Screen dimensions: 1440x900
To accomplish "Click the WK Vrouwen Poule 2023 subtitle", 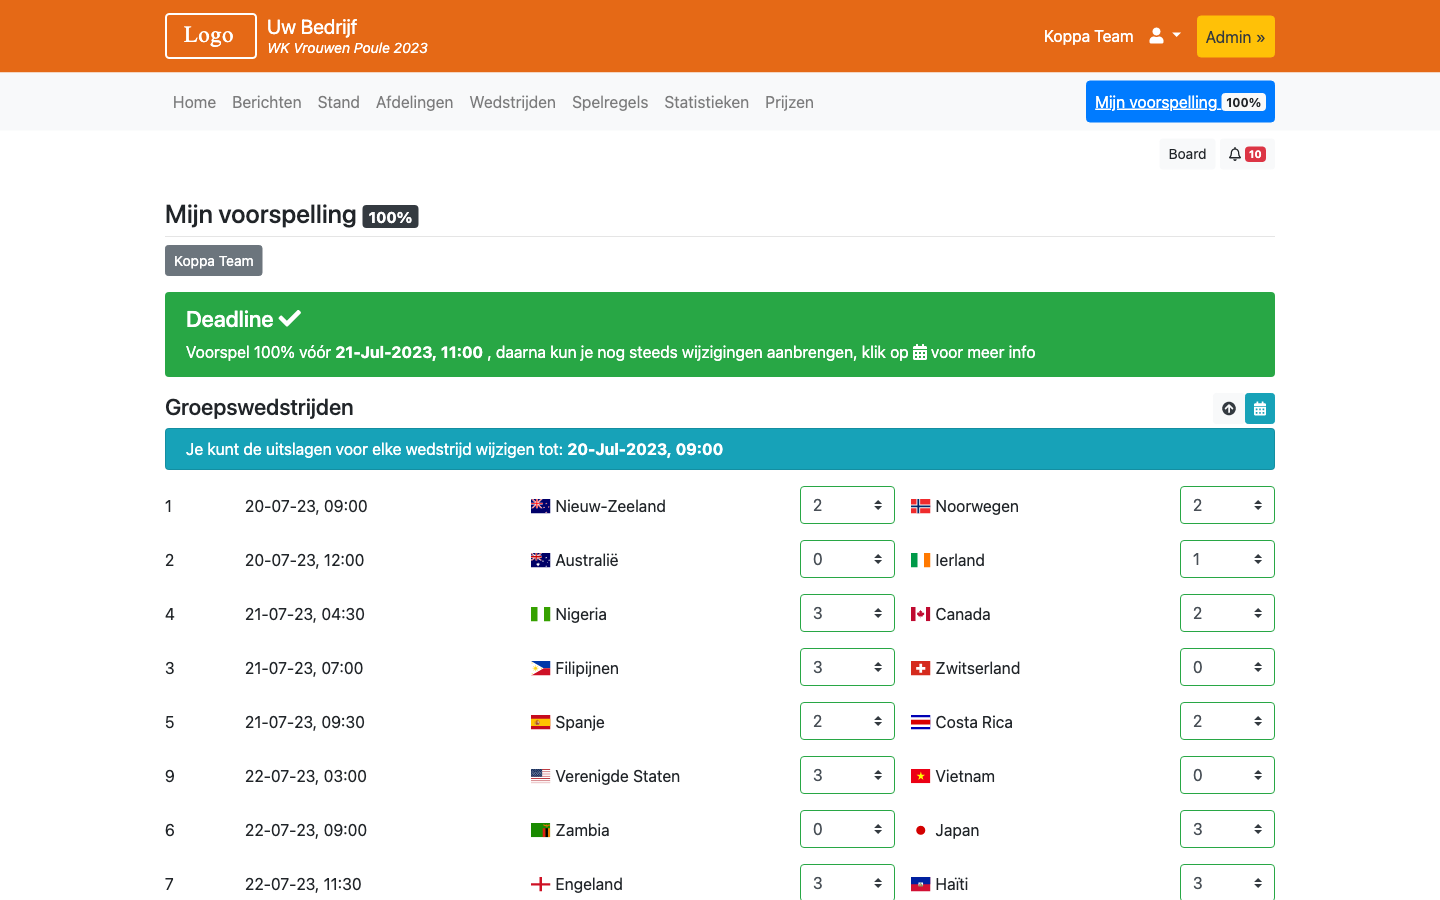I will (347, 48).
